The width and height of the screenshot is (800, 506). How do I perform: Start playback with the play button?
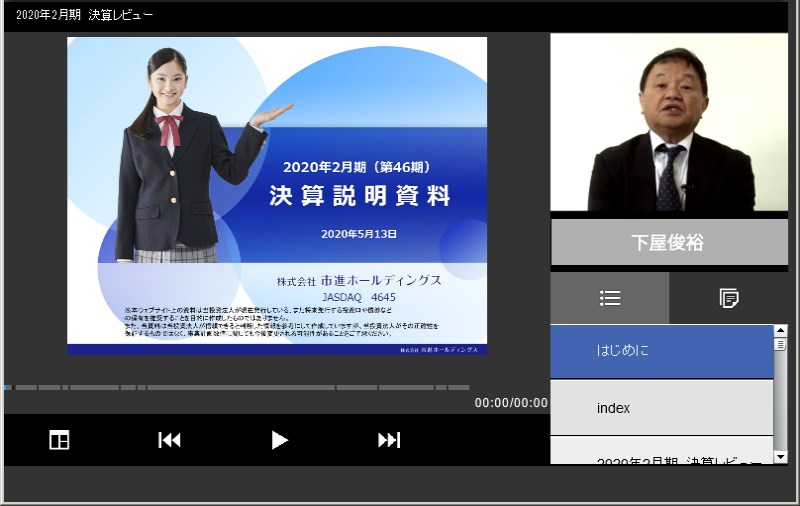(x=279, y=440)
